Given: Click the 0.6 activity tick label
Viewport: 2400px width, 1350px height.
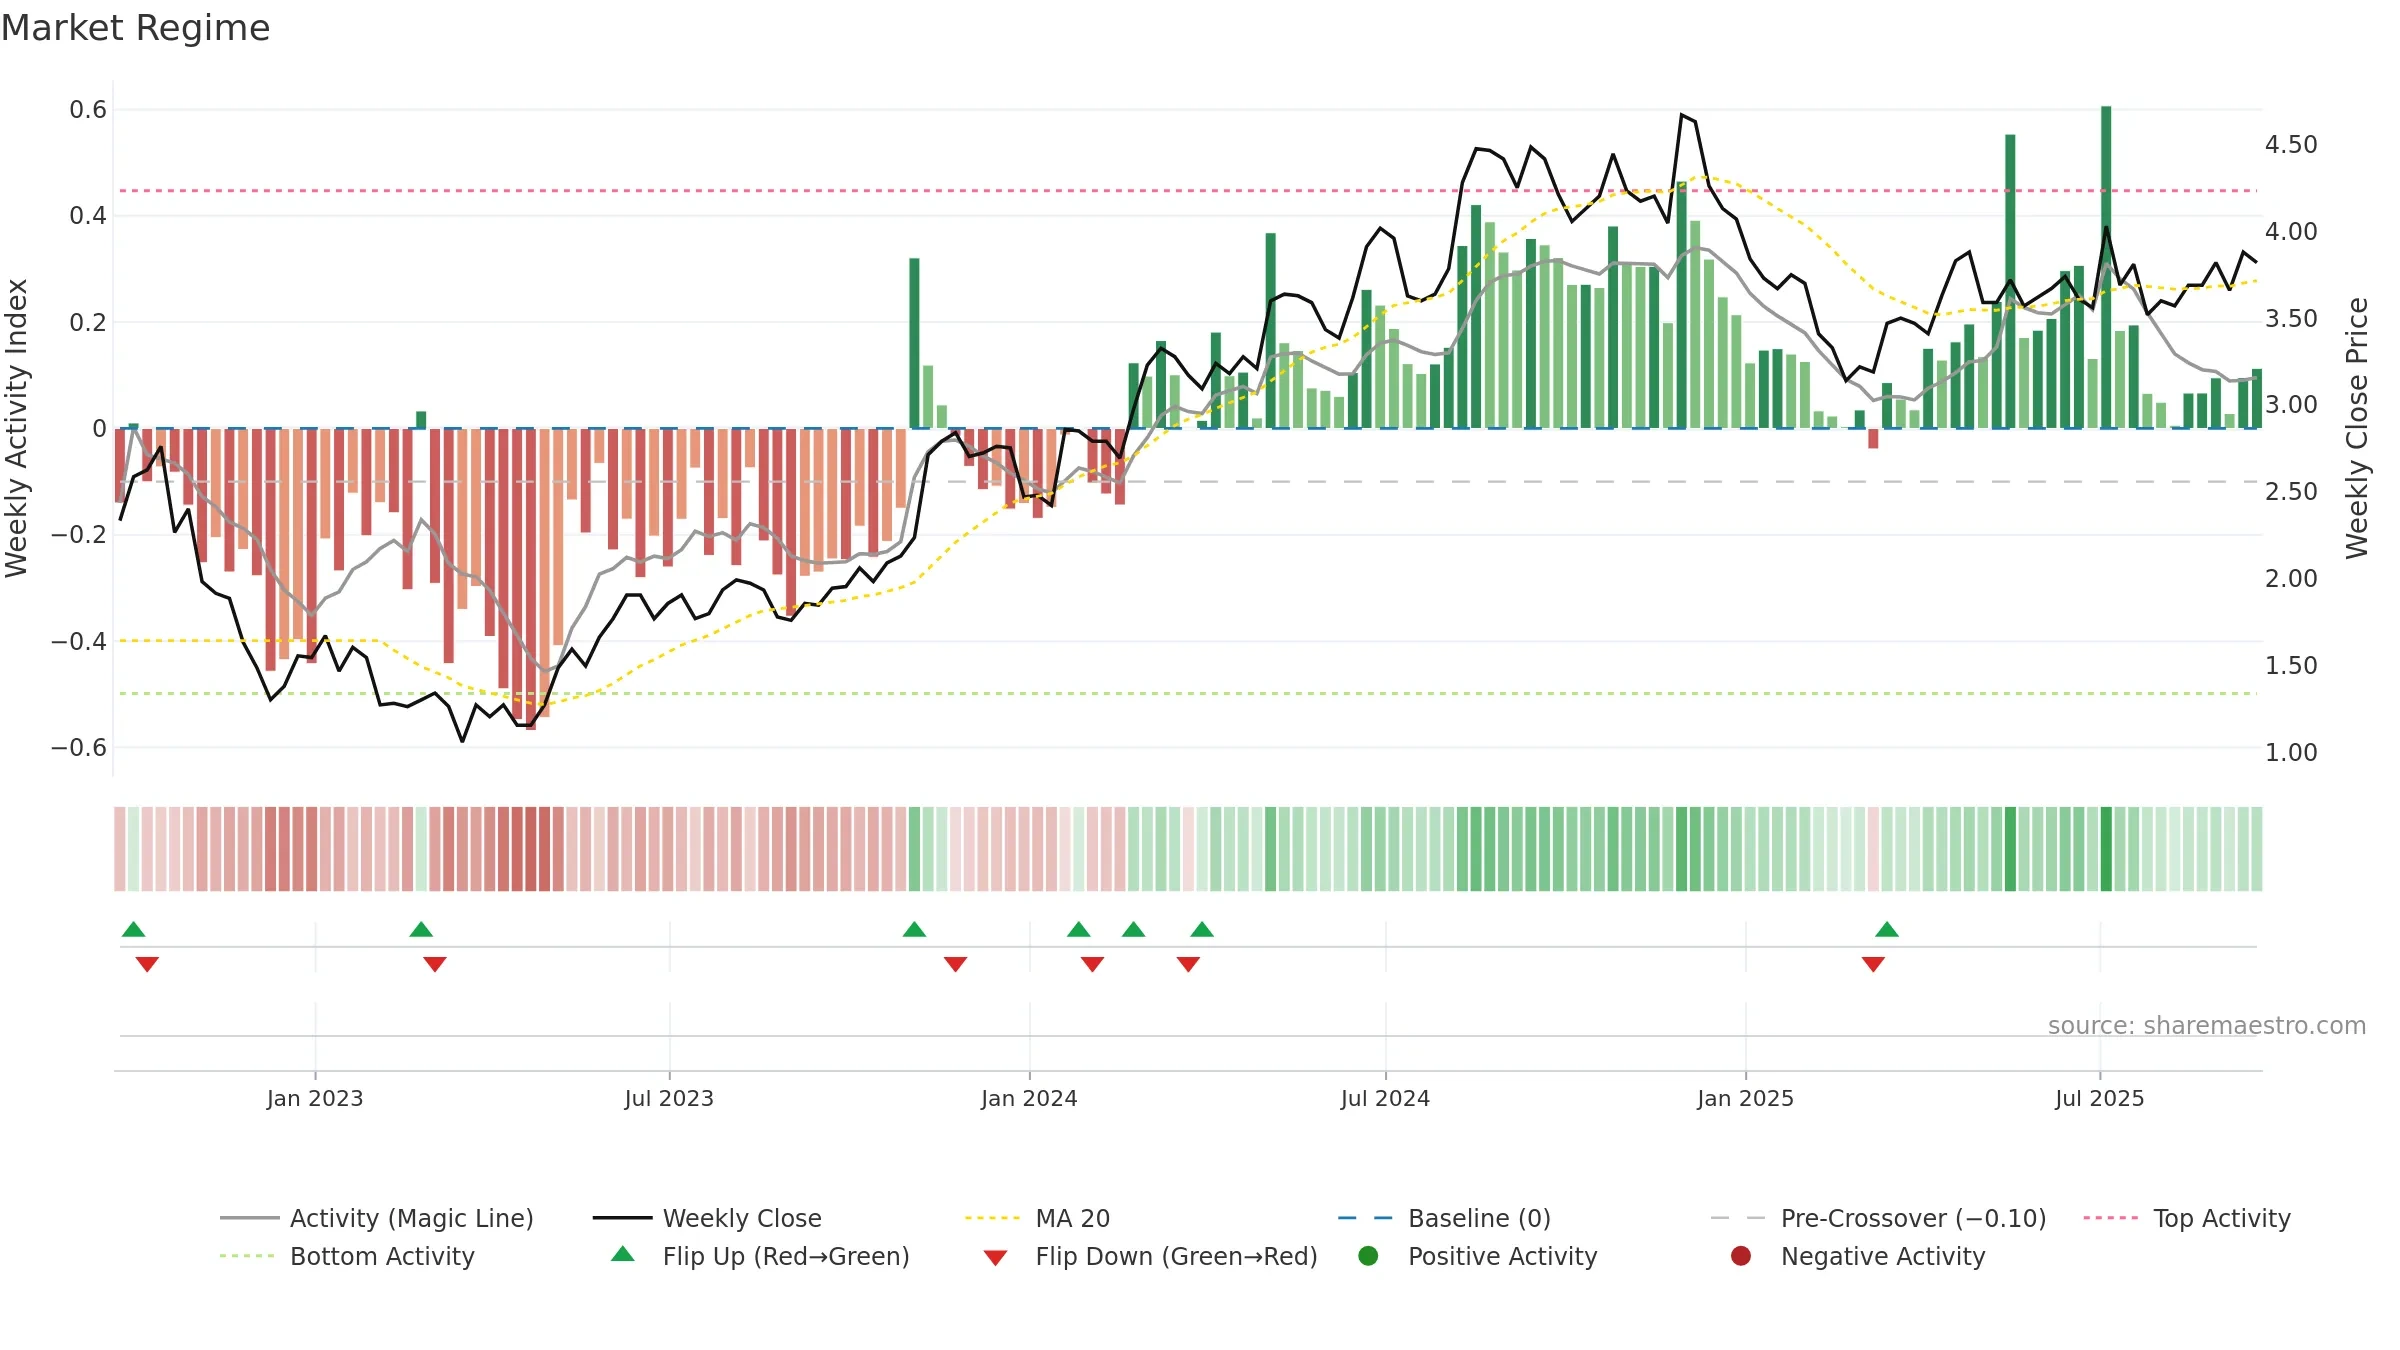Looking at the screenshot, I should [x=88, y=110].
